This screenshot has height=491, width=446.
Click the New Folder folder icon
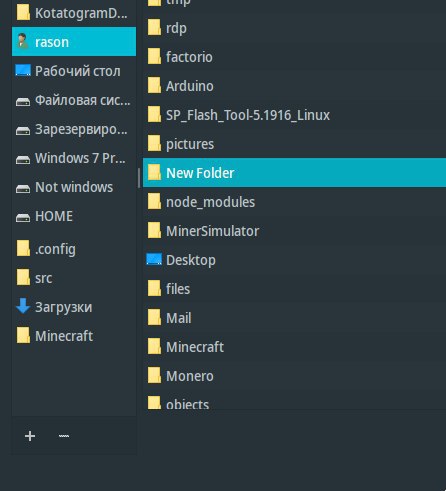tap(154, 172)
